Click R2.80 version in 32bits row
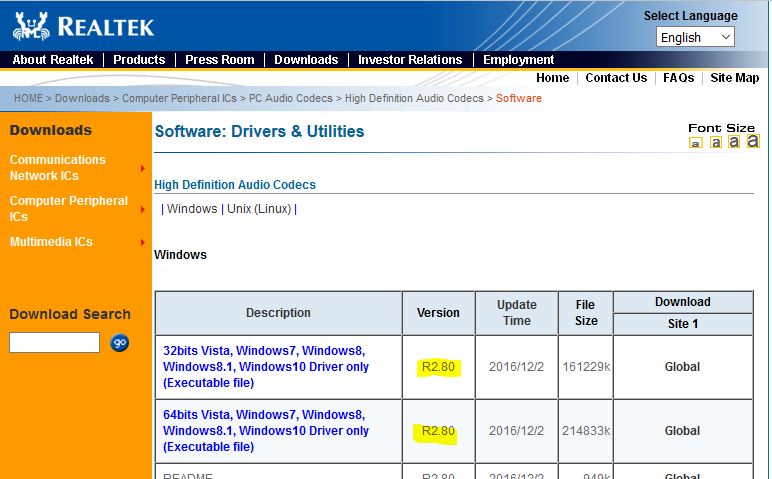Screen dimensions: 772x479 tap(438, 367)
